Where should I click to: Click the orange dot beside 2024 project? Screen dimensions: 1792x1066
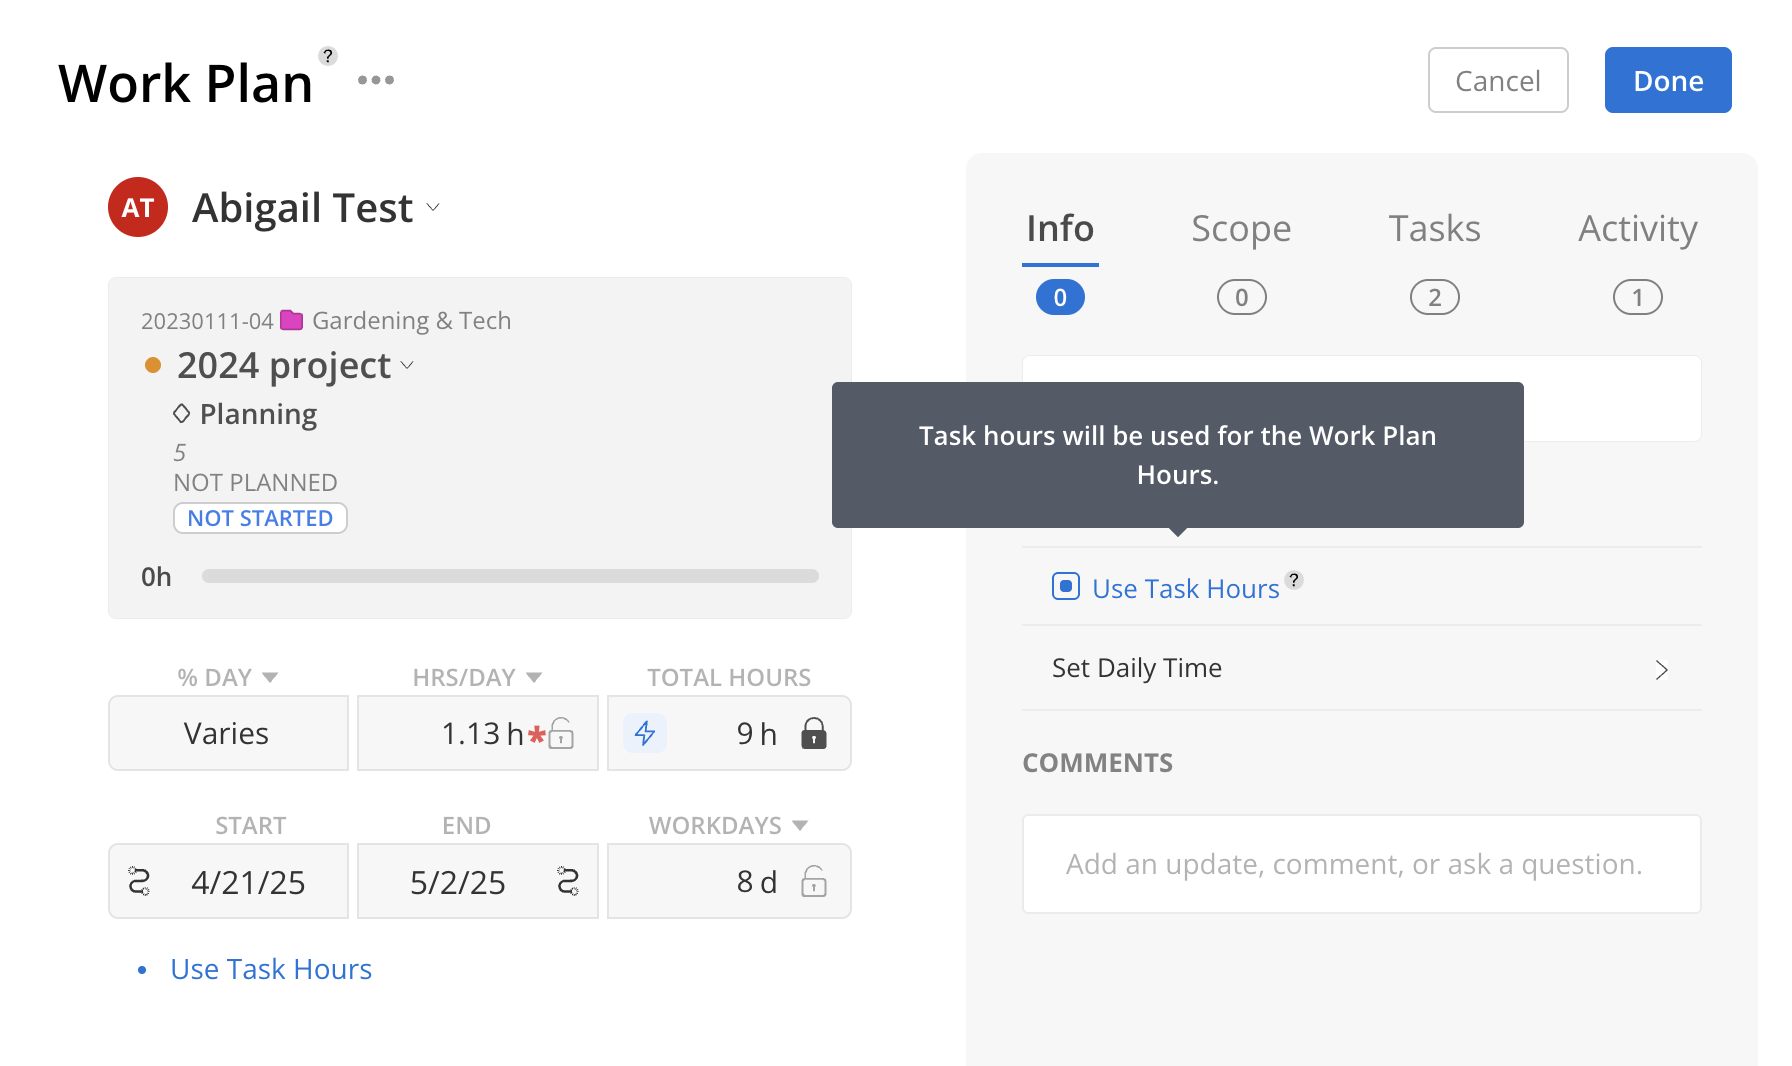point(153,365)
